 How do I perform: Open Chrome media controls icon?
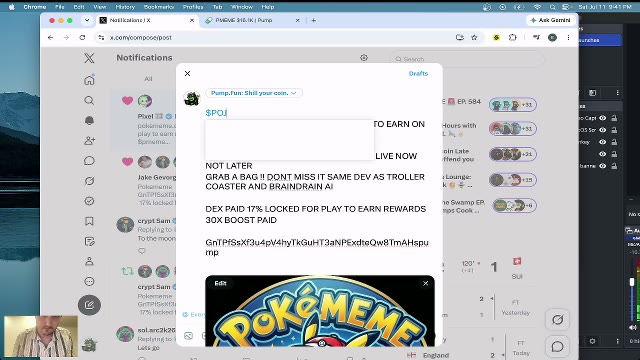[x=536, y=38]
